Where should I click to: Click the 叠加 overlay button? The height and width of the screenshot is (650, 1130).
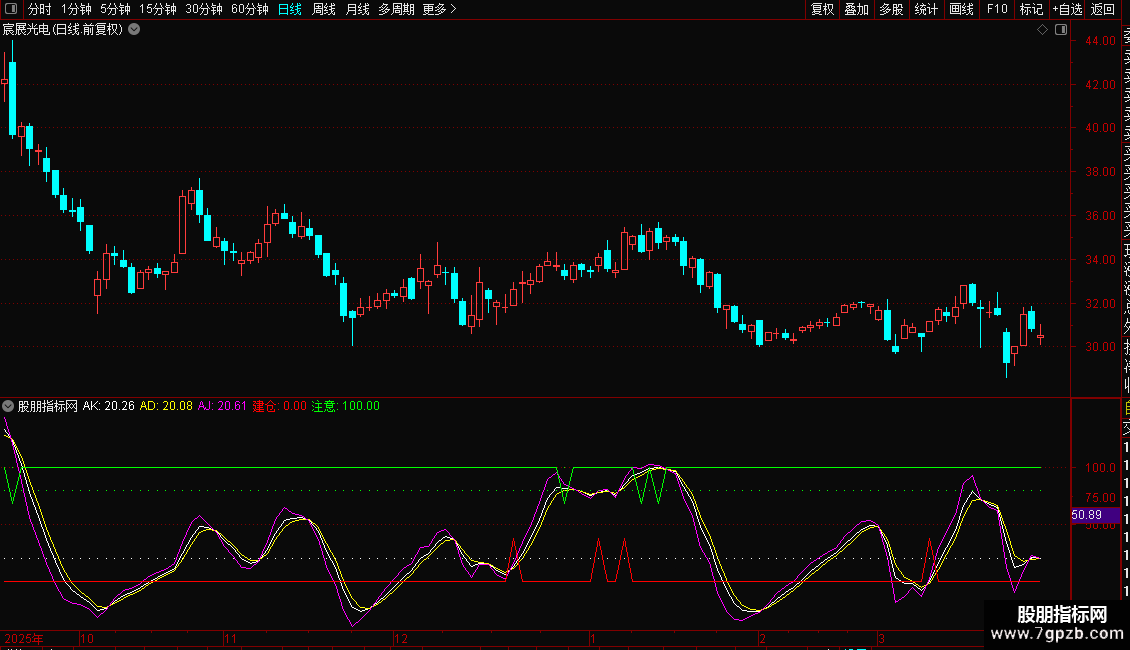pos(857,9)
